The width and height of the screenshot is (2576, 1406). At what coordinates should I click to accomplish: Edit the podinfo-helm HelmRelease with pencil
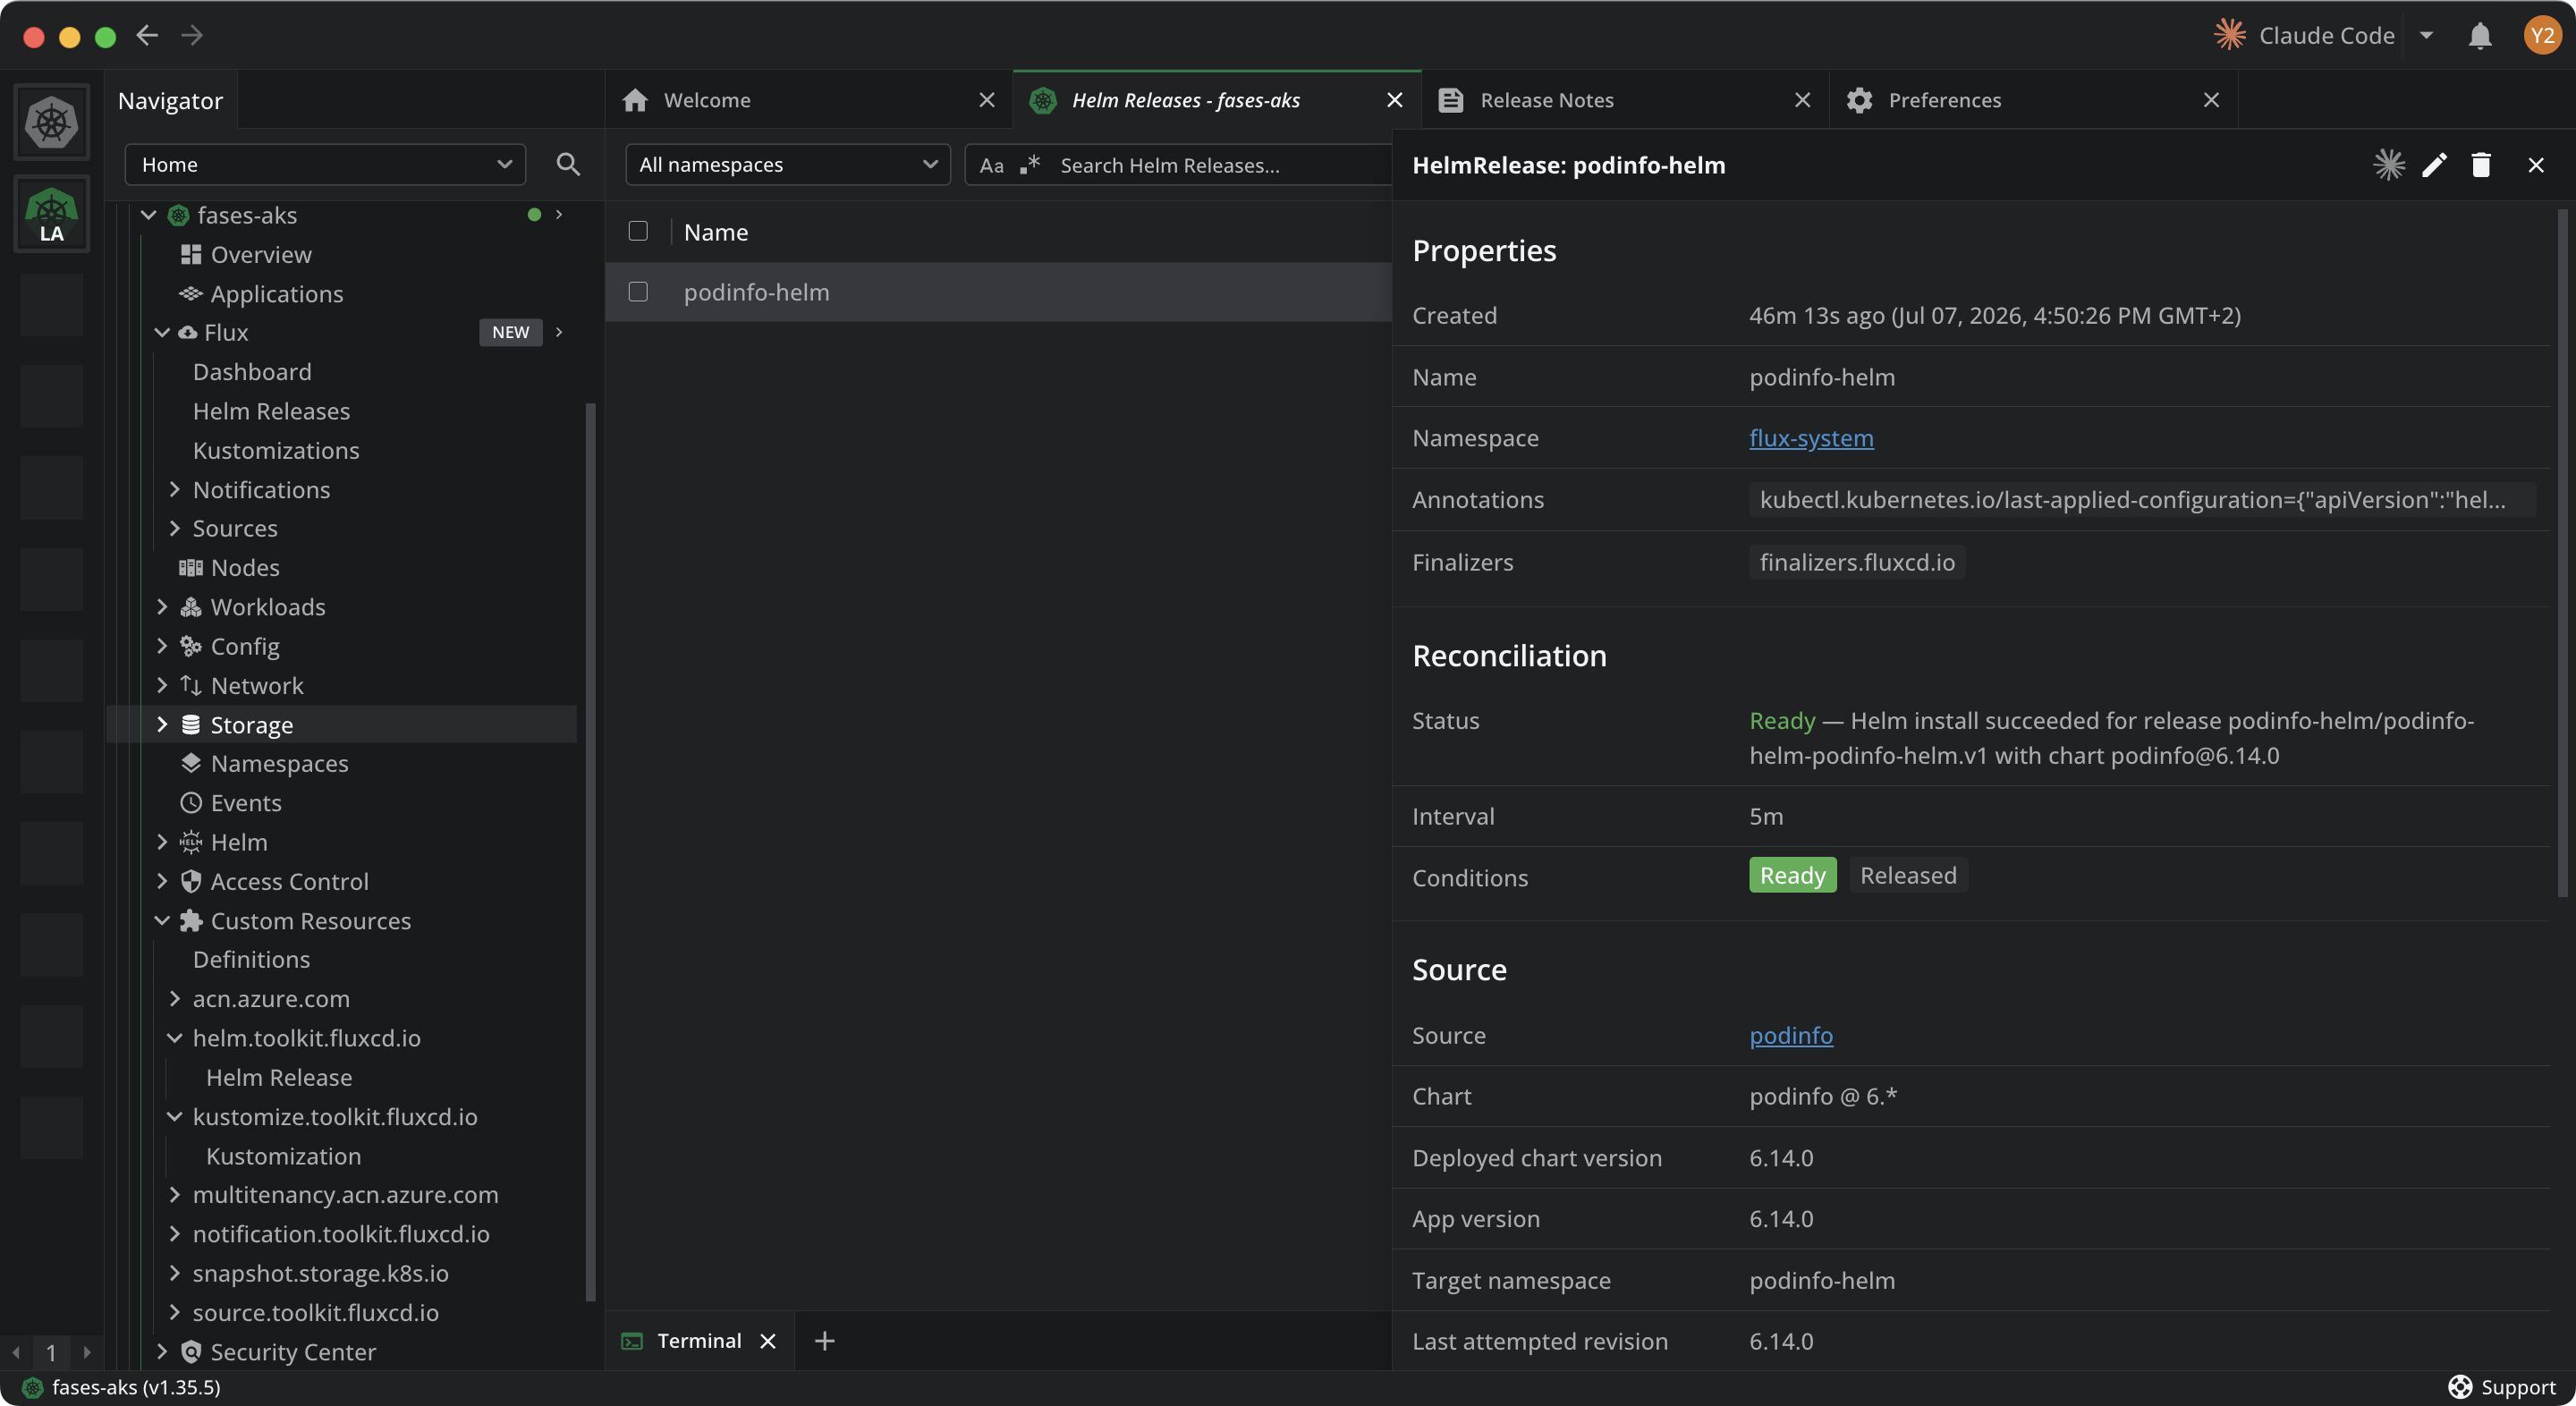[x=2434, y=165]
